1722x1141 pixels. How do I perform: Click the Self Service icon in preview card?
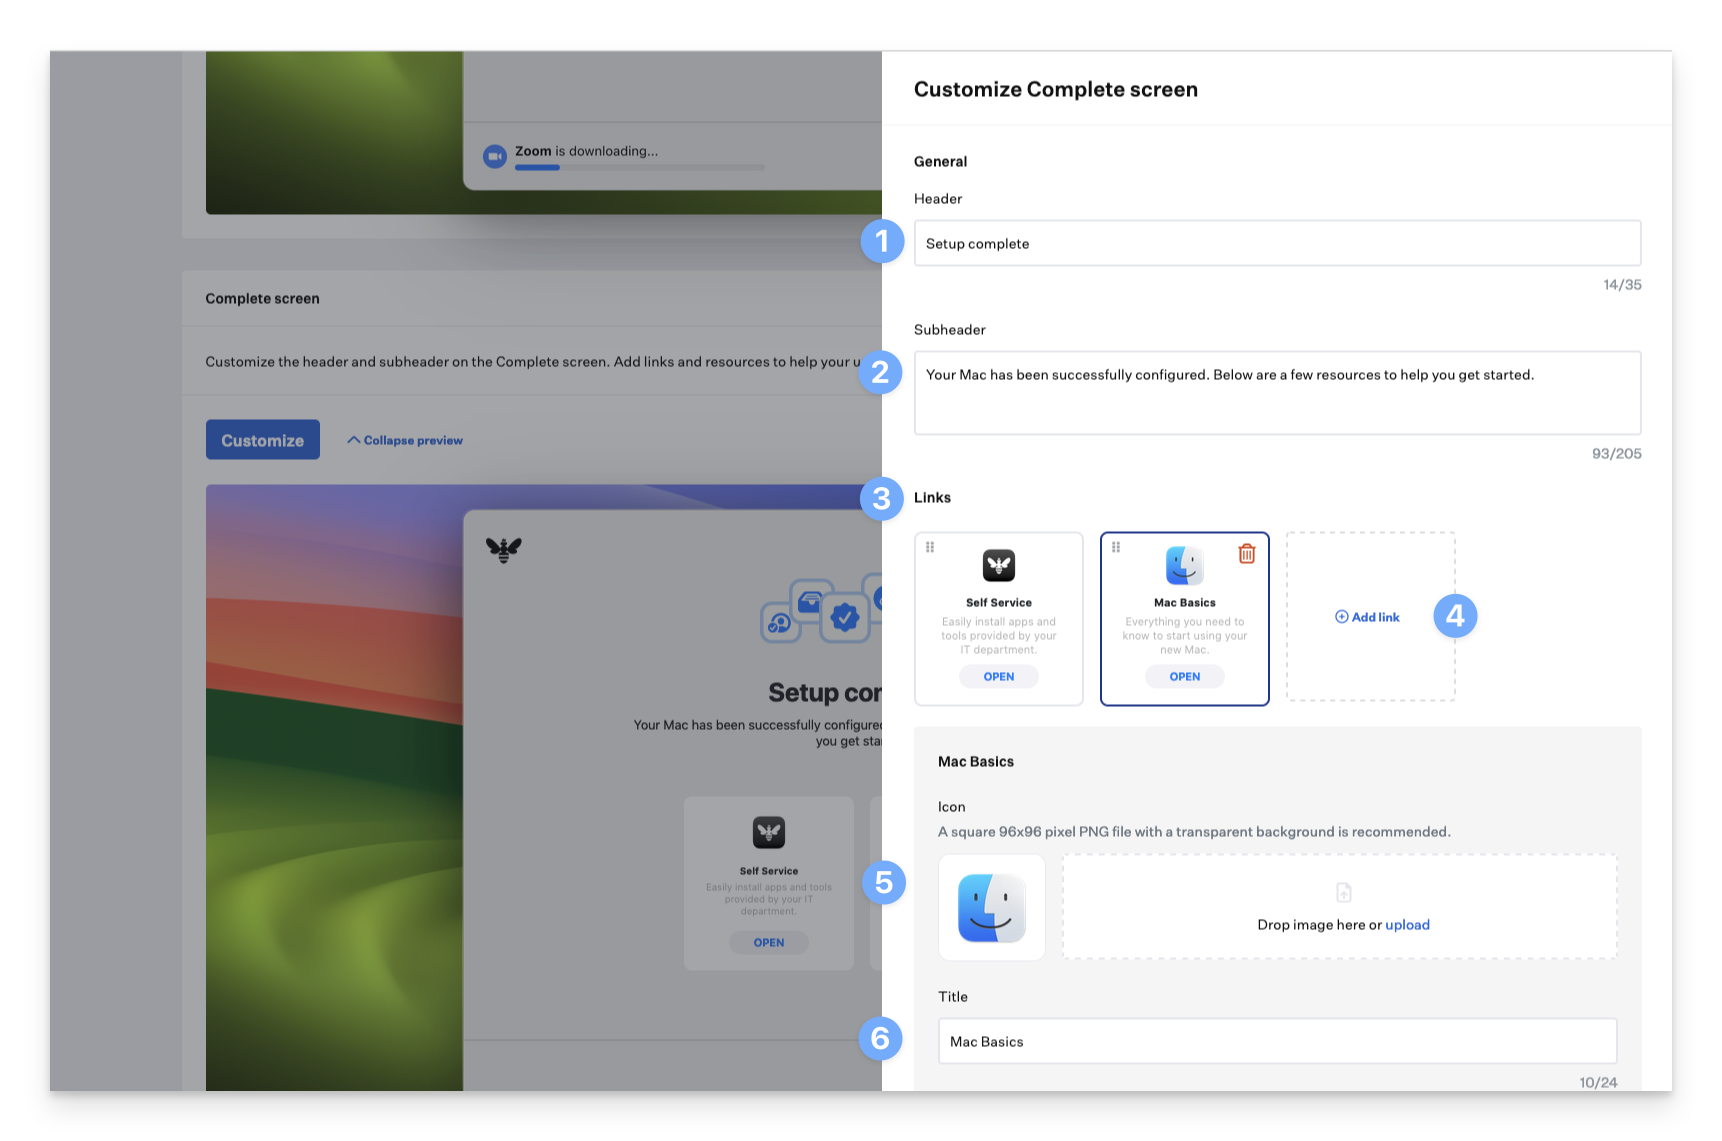[769, 832]
